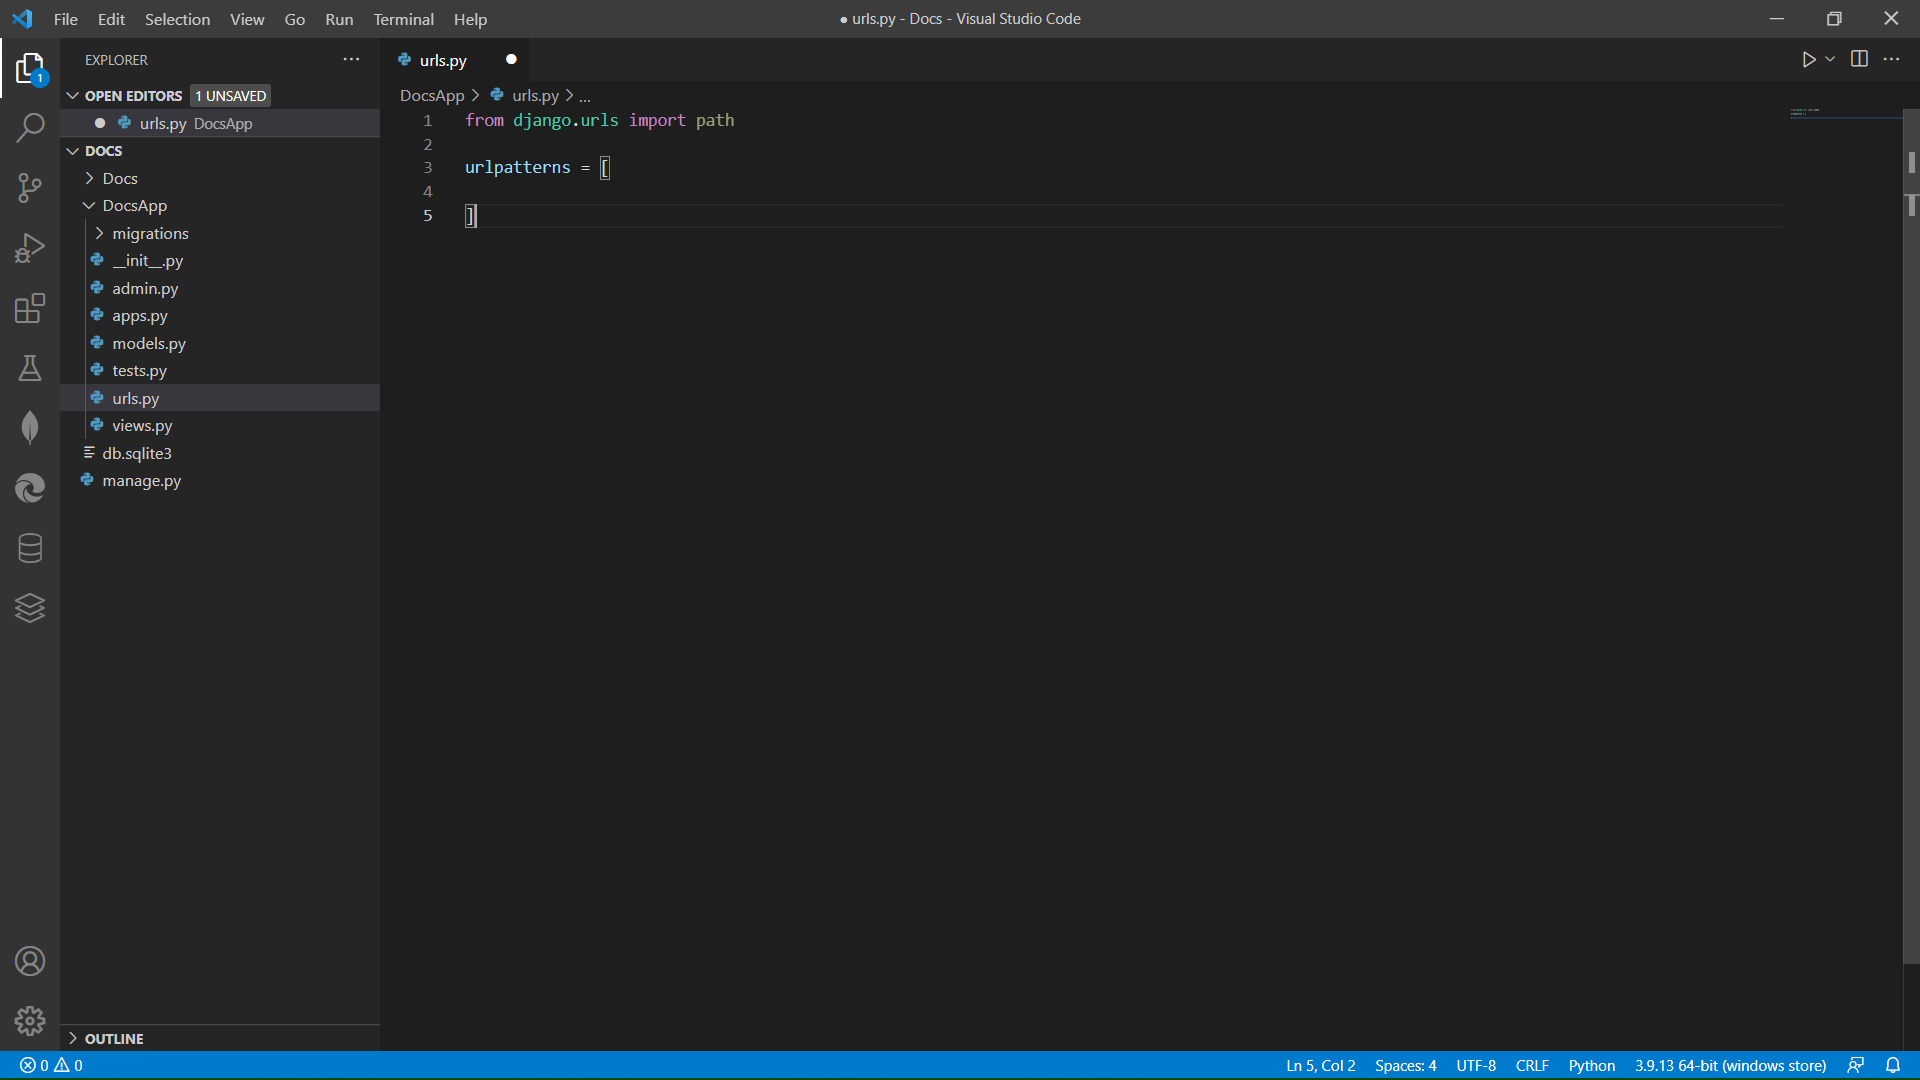Open the Testing flask view
Image resolution: width=1920 pixels, height=1080 pixels.
[x=30, y=368]
